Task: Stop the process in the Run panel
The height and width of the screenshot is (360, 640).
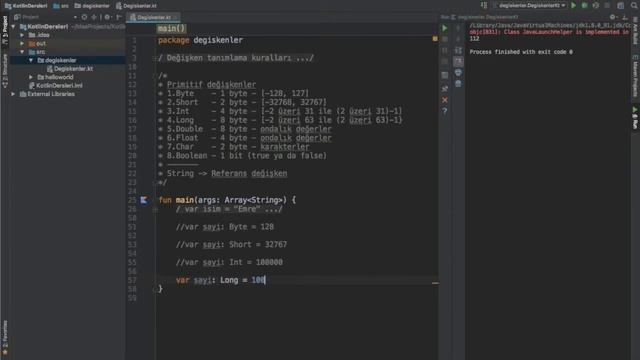Action: pyautogui.click(x=445, y=39)
